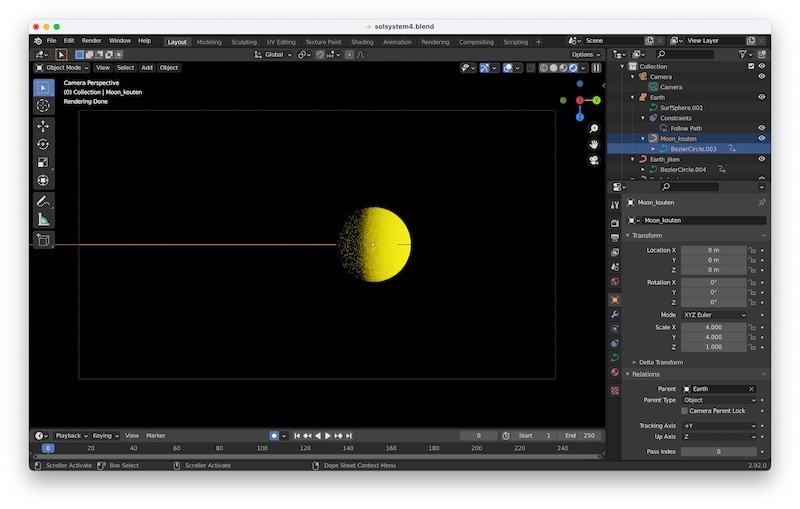Activate the Annotate pencil tool

click(43, 201)
